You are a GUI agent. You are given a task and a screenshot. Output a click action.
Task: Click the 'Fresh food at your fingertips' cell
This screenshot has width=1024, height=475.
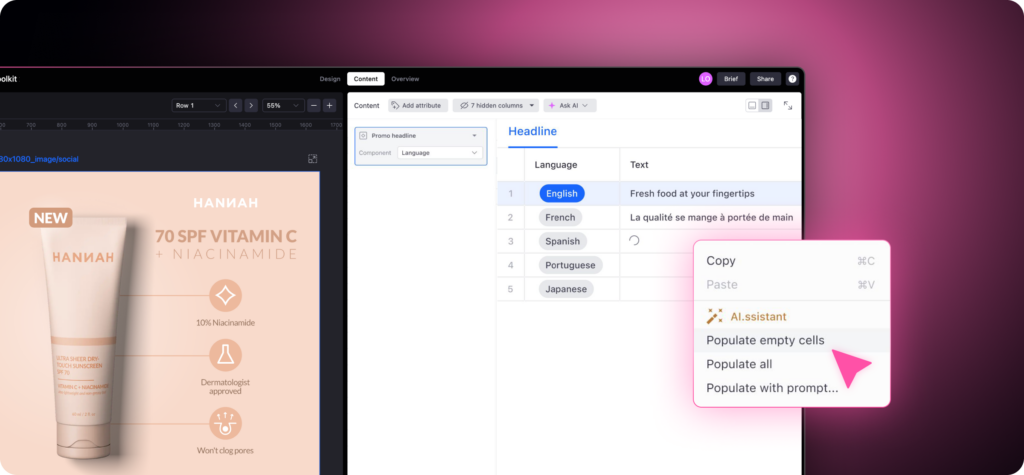(x=711, y=193)
